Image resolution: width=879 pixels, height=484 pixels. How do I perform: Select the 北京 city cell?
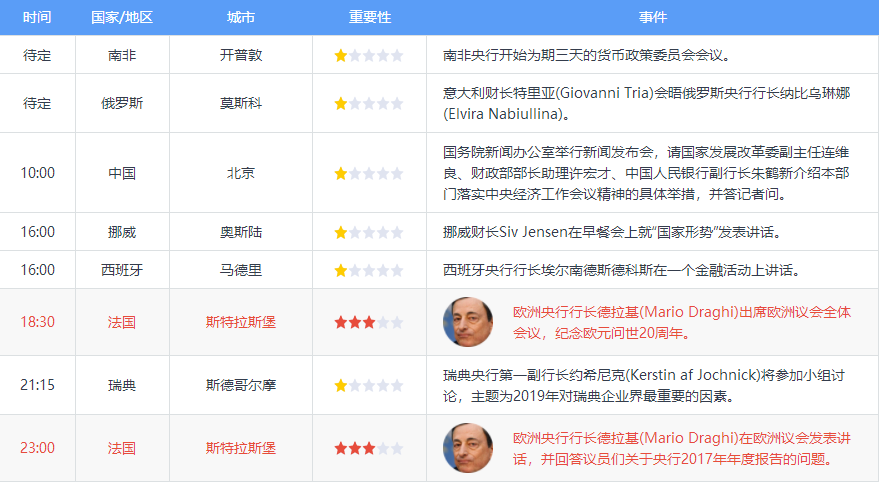[240, 173]
